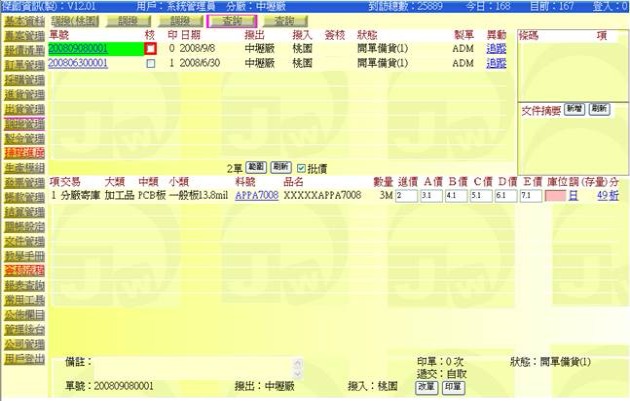Open 訂單管理 in the left sidebar
This screenshot has width=630, height=401.
pos(22,63)
